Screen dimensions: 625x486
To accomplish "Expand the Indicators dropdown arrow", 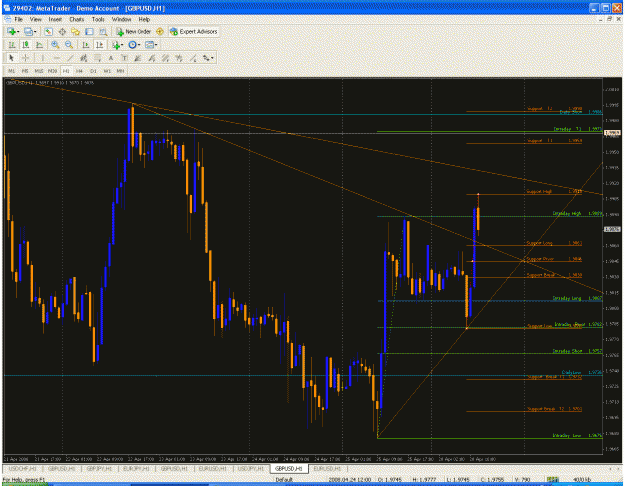I will (x=122, y=45).
